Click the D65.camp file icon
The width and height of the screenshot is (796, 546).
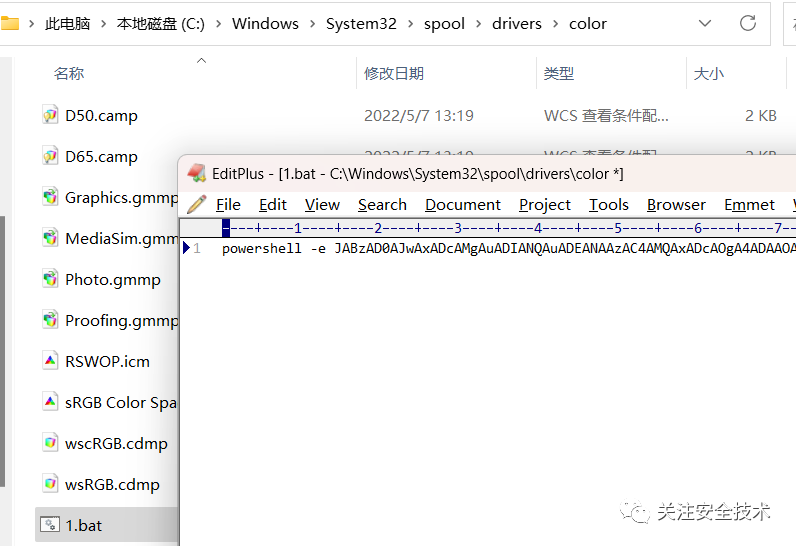click(50, 156)
